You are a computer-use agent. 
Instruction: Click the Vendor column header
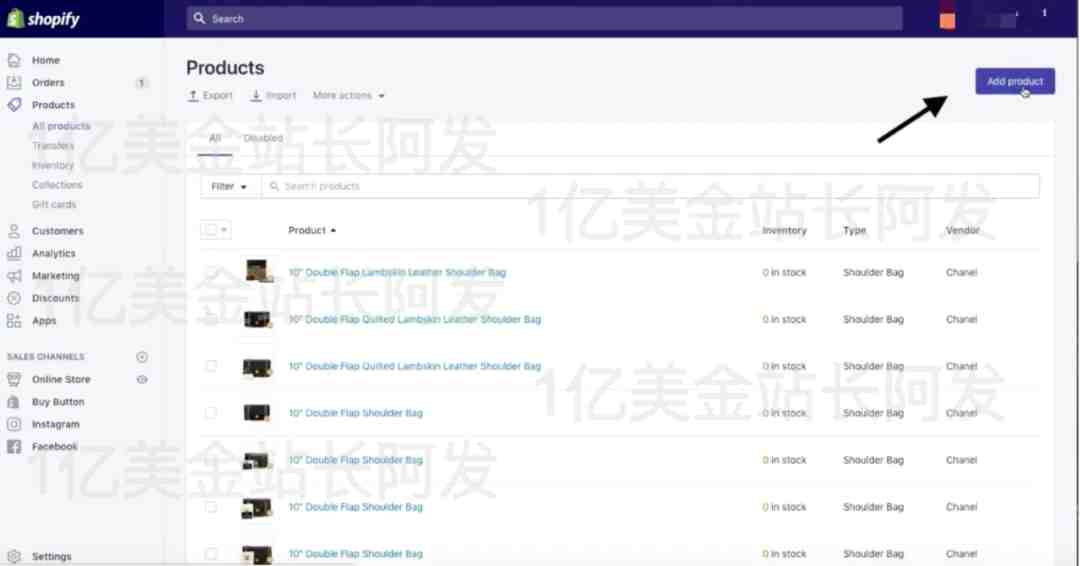pos(962,231)
